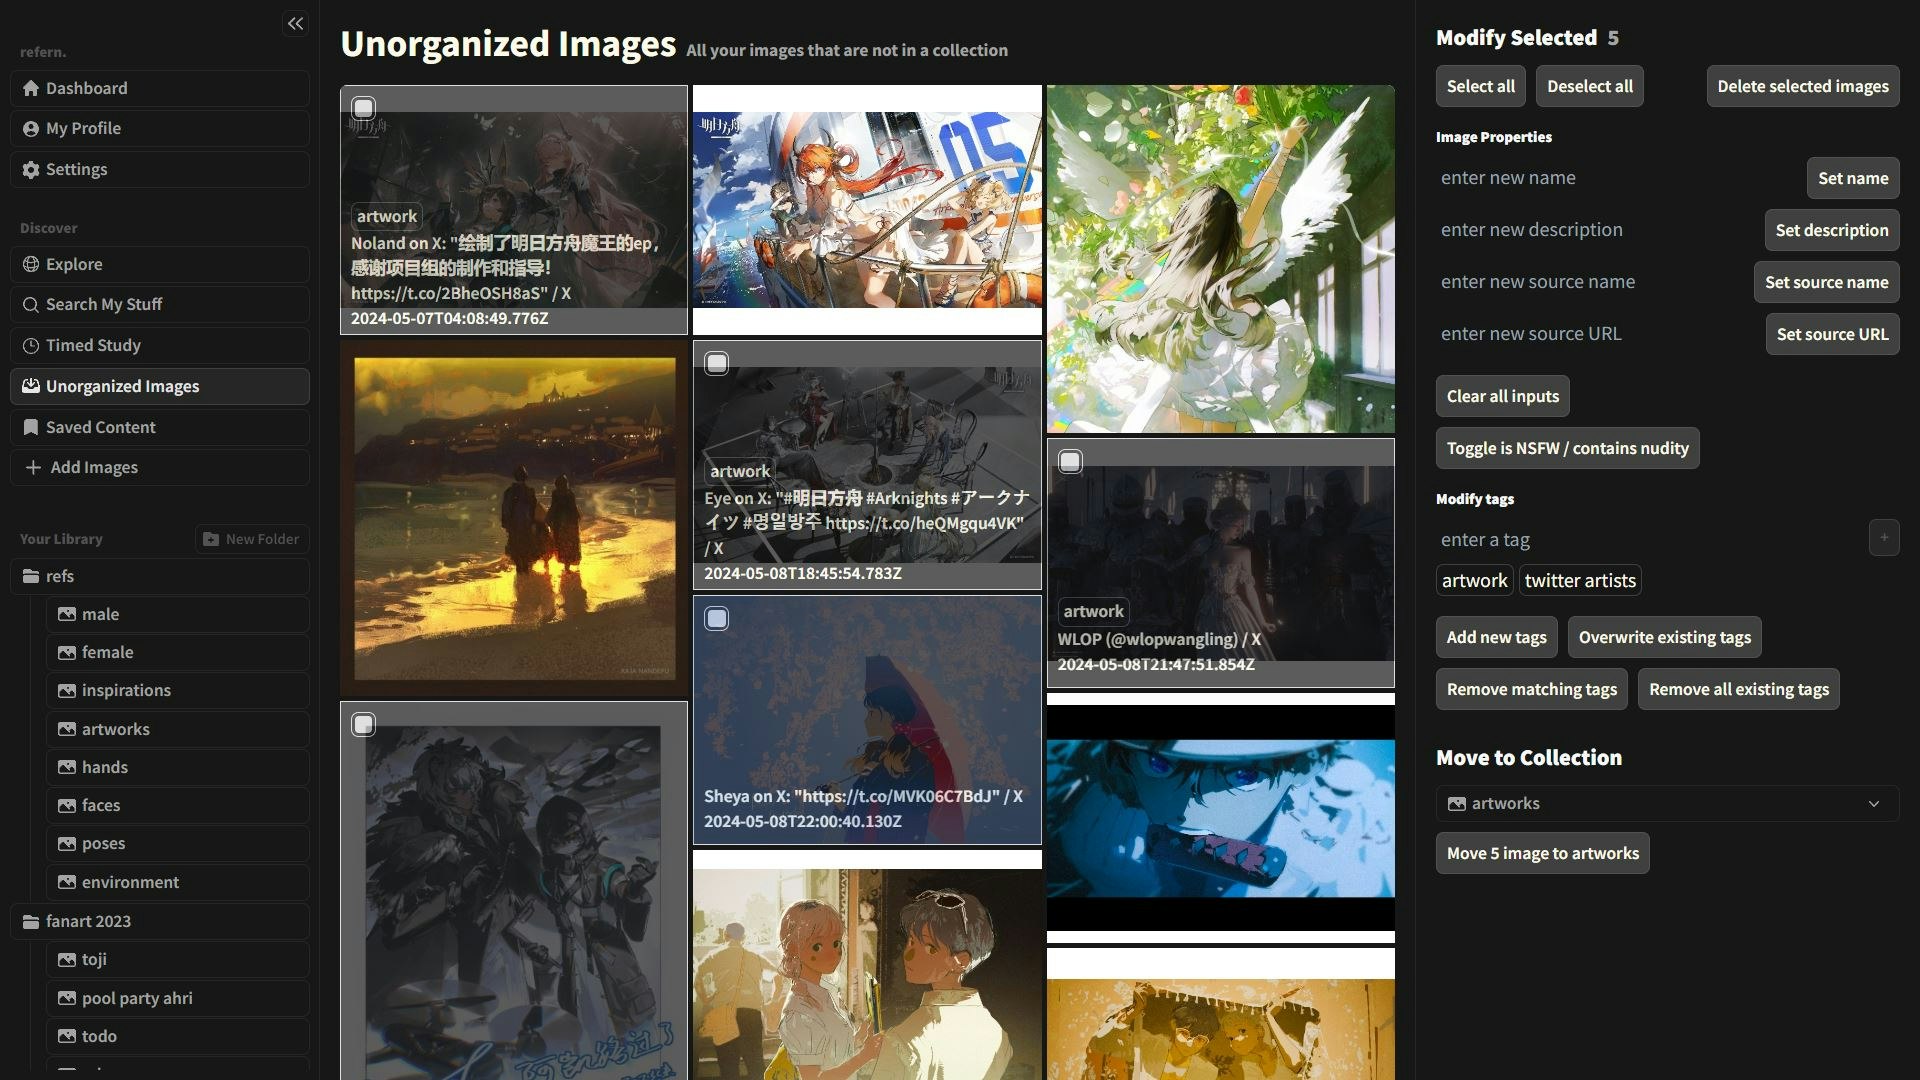Uncheck the Noland artwork image checkbox

364,107
